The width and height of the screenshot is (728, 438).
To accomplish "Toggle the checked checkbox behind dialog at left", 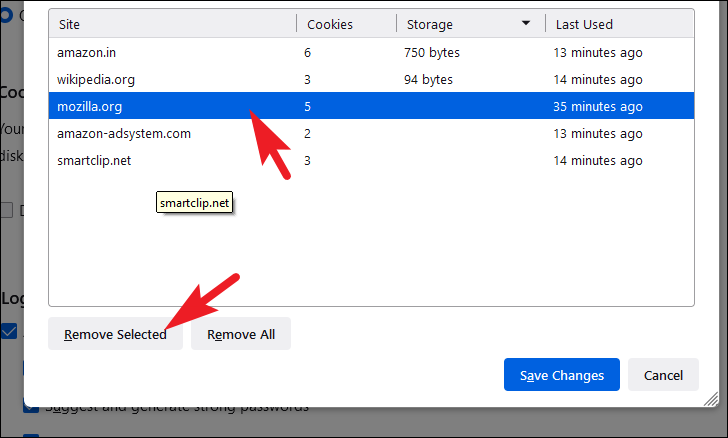I will (x=8, y=331).
